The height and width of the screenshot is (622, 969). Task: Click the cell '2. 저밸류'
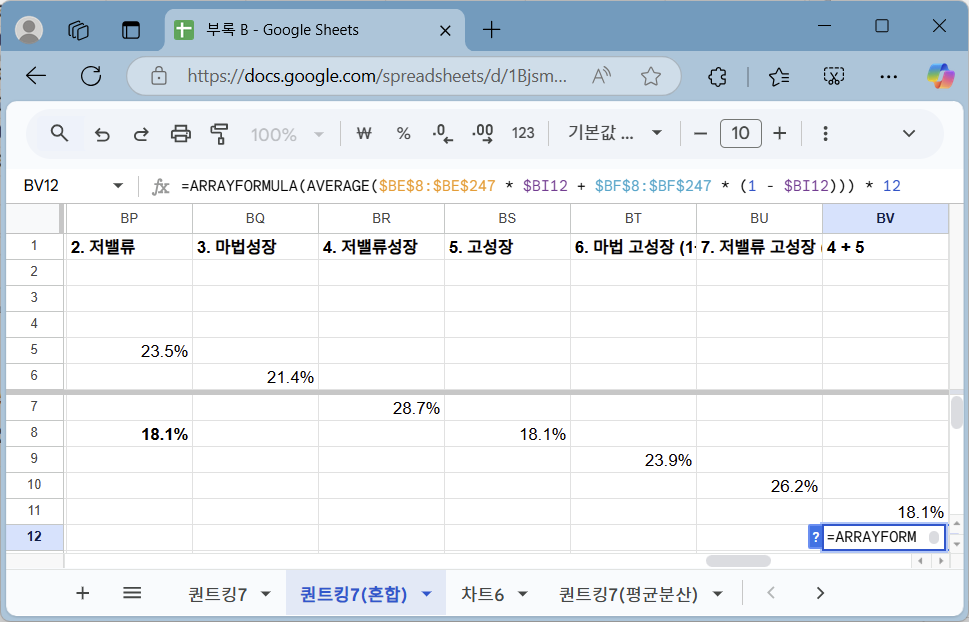click(129, 247)
